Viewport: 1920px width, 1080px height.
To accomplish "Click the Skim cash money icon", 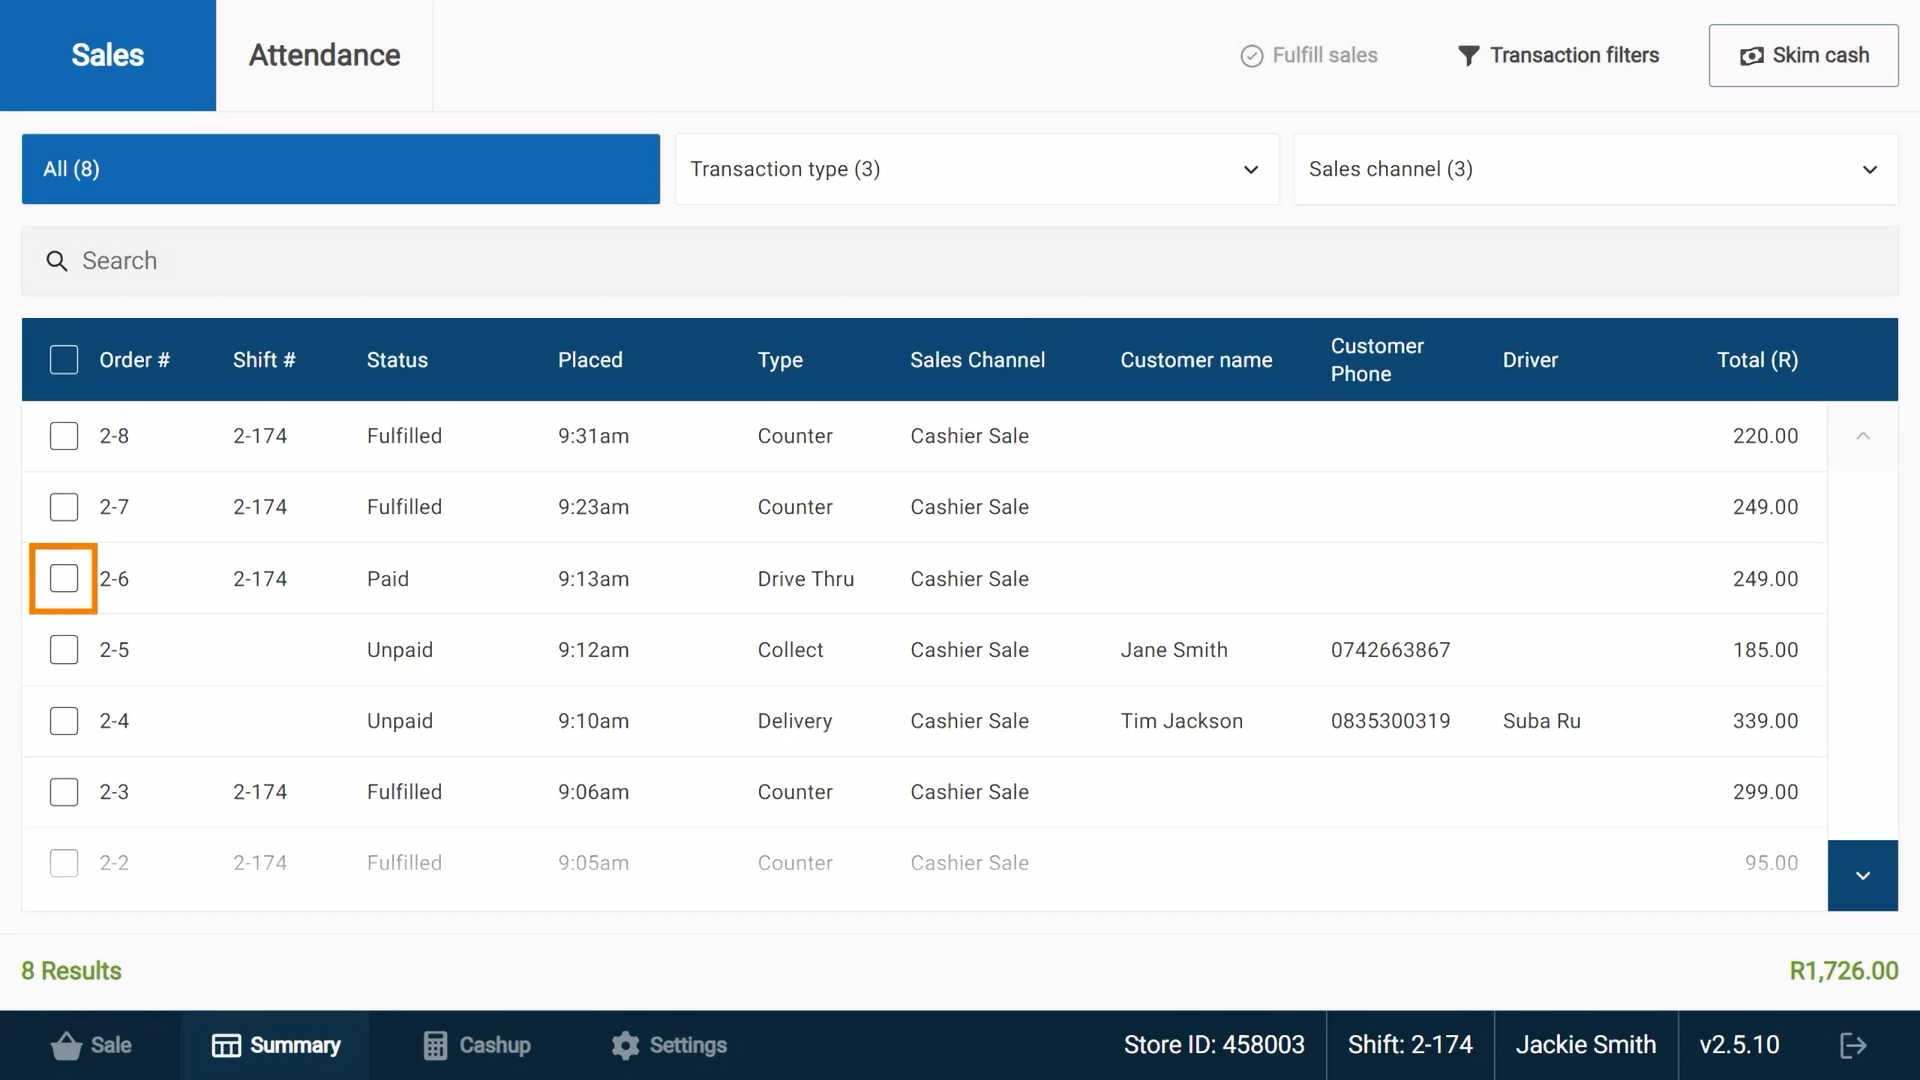I will tap(1751, 56).
